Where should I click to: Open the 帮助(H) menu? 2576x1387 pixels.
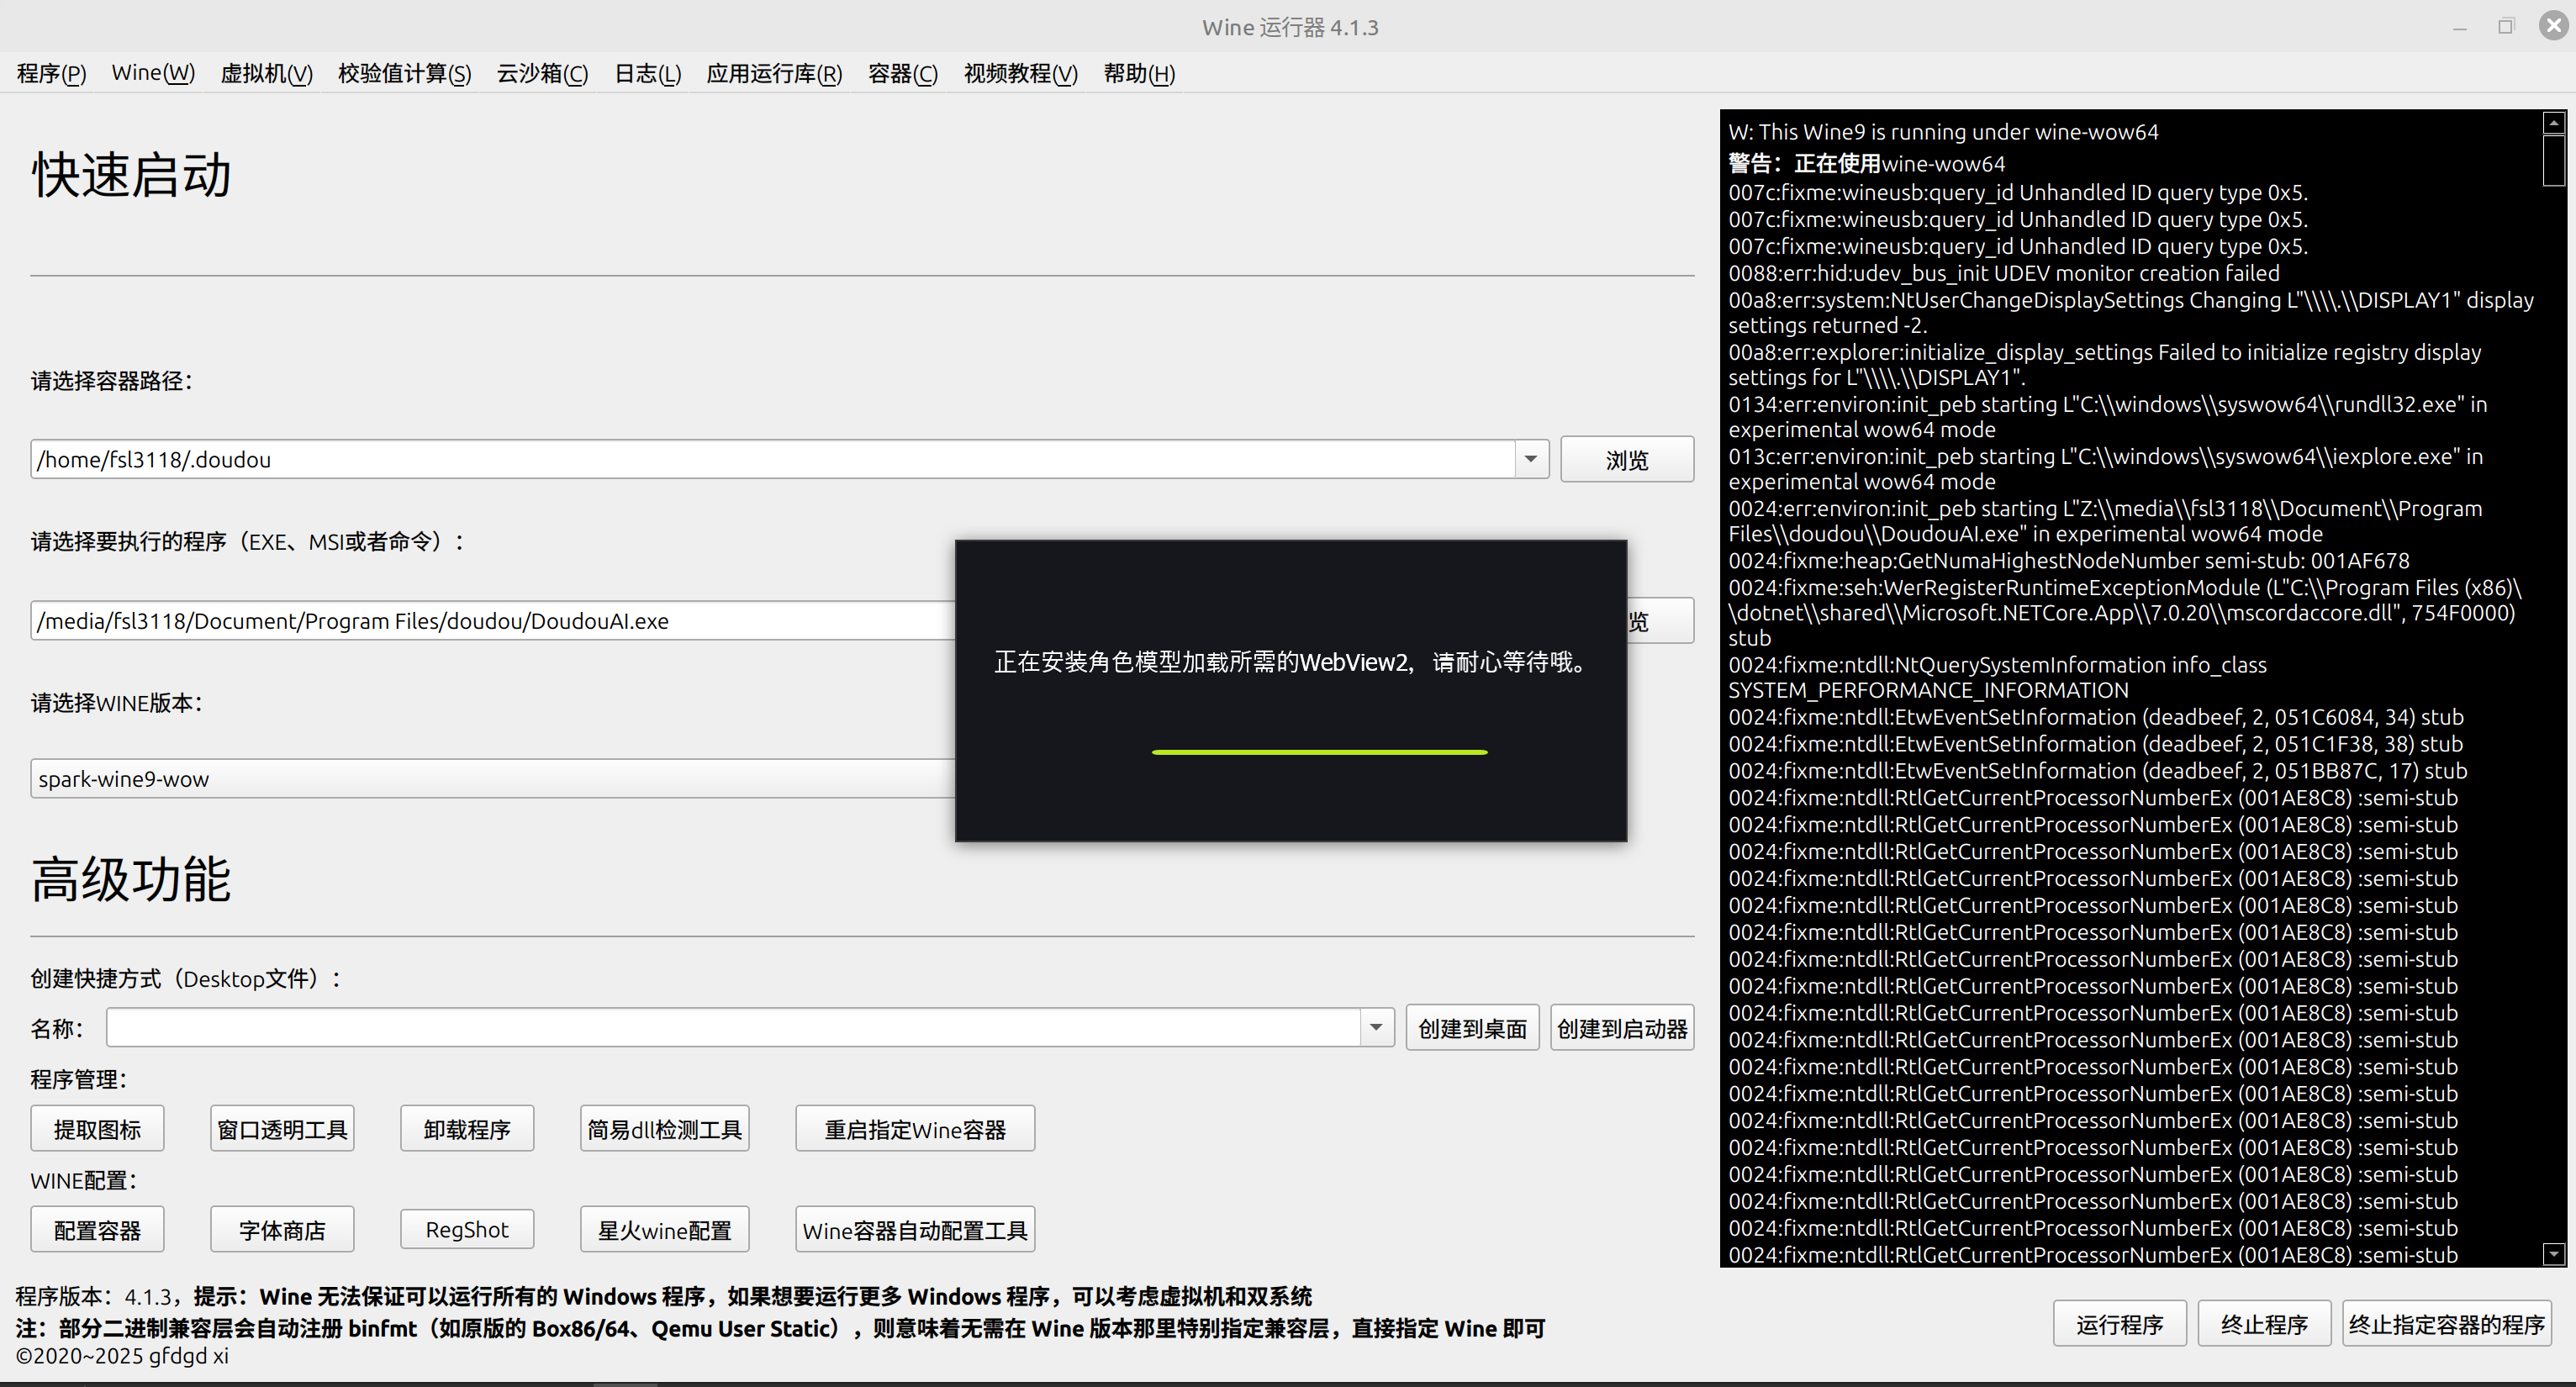pyautogui.click(x=1139, y=73)
